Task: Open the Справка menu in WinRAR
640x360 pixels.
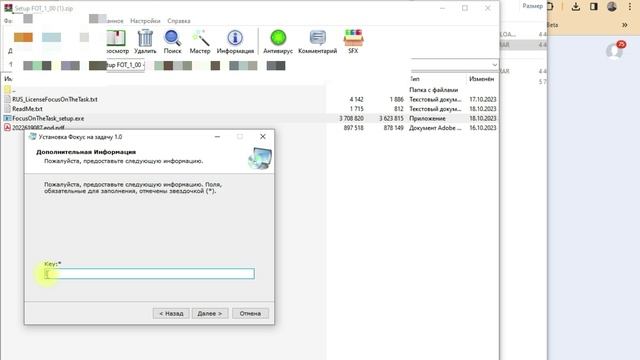Action: click(179, 21)
